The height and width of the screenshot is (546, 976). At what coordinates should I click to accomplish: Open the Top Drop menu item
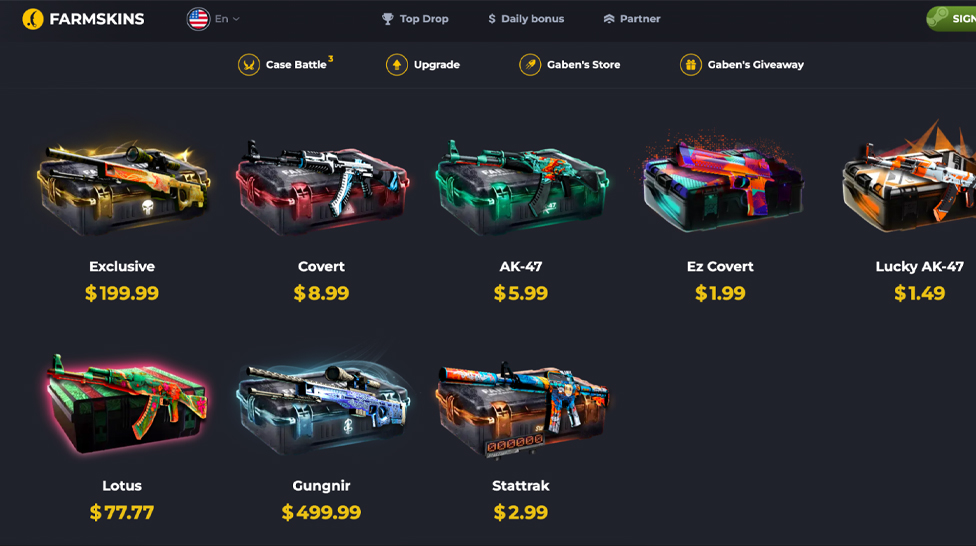tap(415, 19)
